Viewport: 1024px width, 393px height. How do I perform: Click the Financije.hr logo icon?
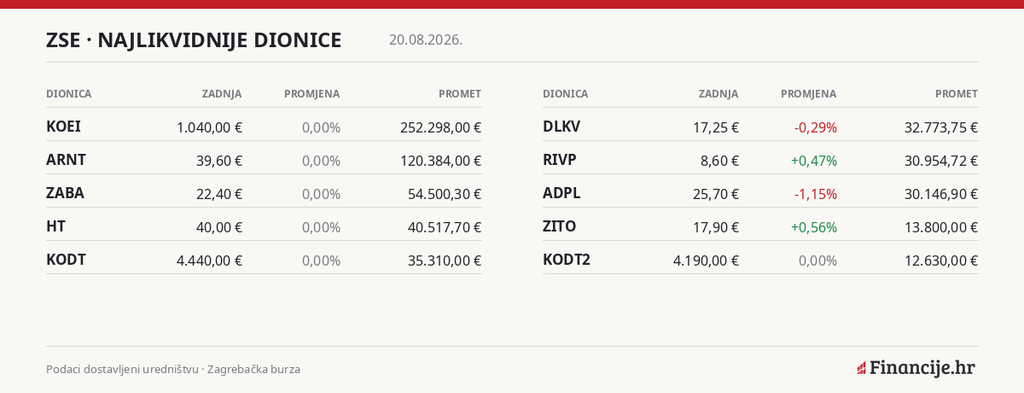861,369
